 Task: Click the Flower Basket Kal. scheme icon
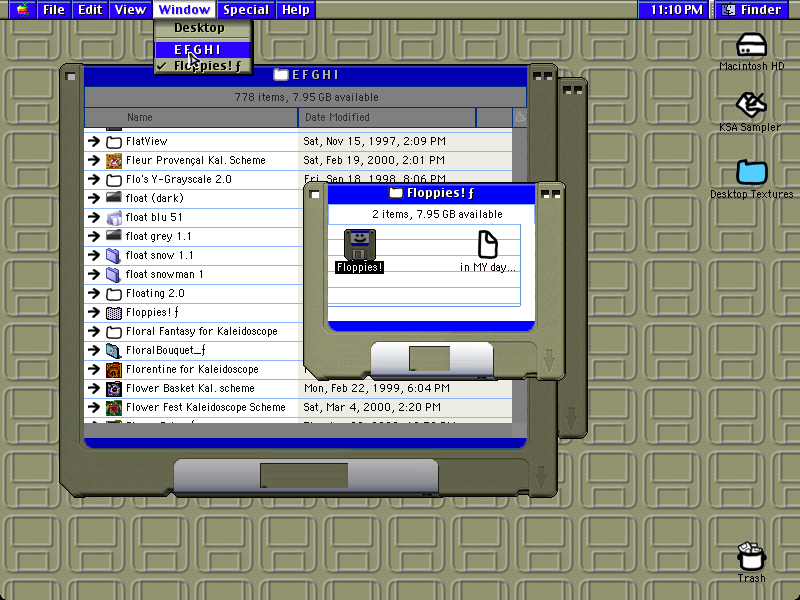[x=114, y=389]
